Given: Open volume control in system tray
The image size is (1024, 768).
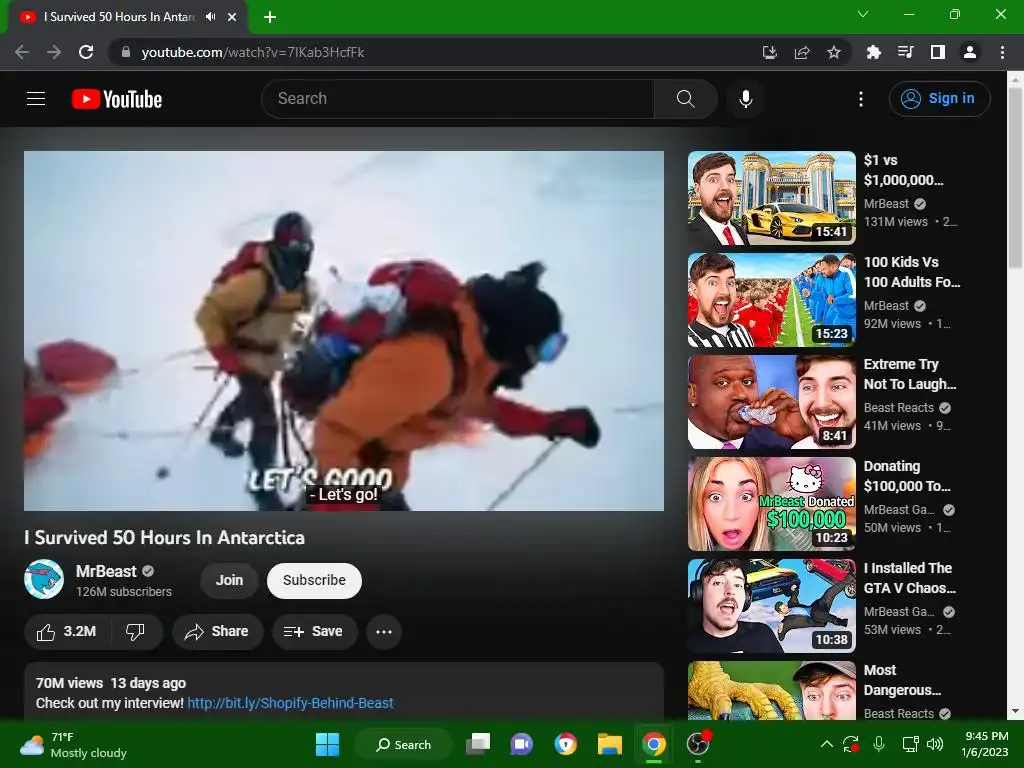Looking at the screenshot, I should [935, 744].
